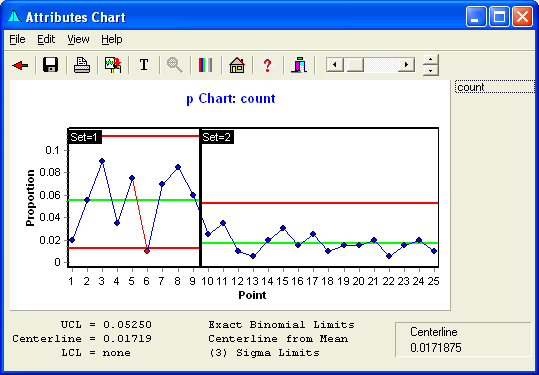Click 'Exact Binomial Limits' text

(281, 325)
